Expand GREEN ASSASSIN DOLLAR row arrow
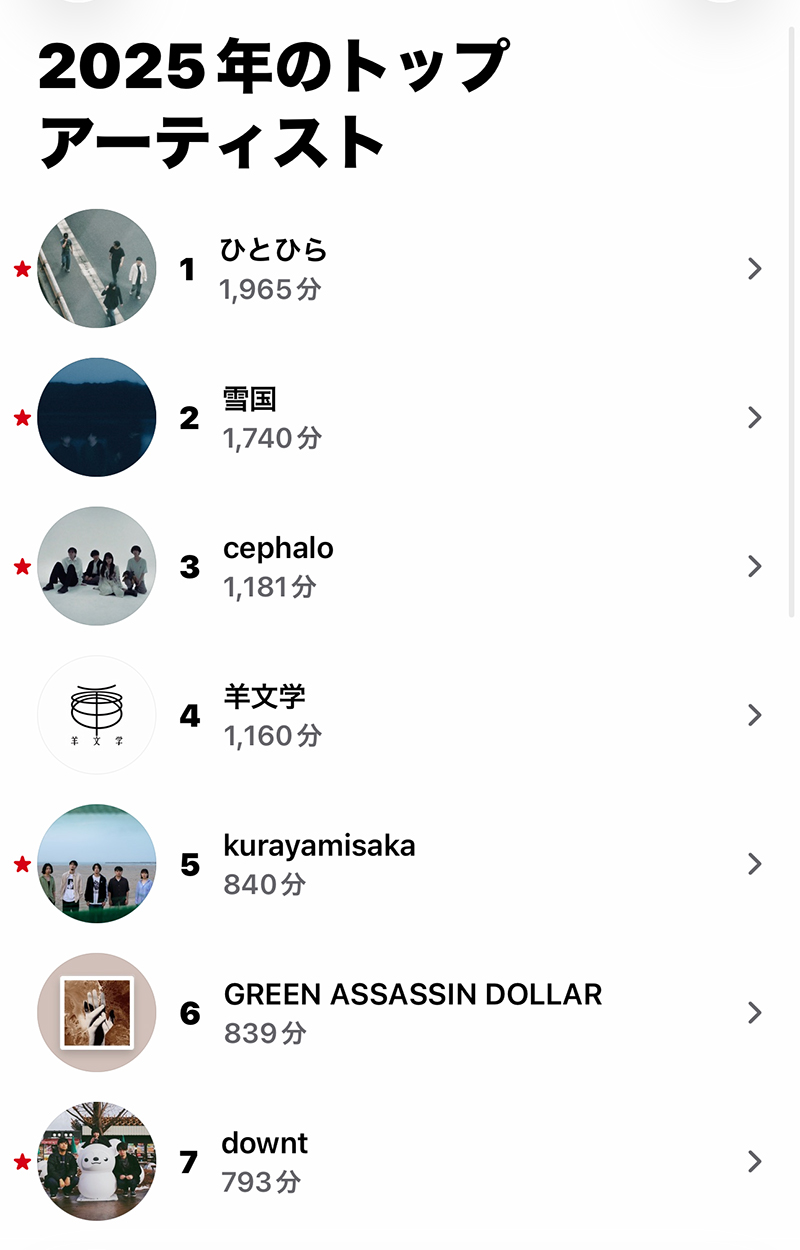This screenshot has width=800, height=1250. click(755, 1013)
